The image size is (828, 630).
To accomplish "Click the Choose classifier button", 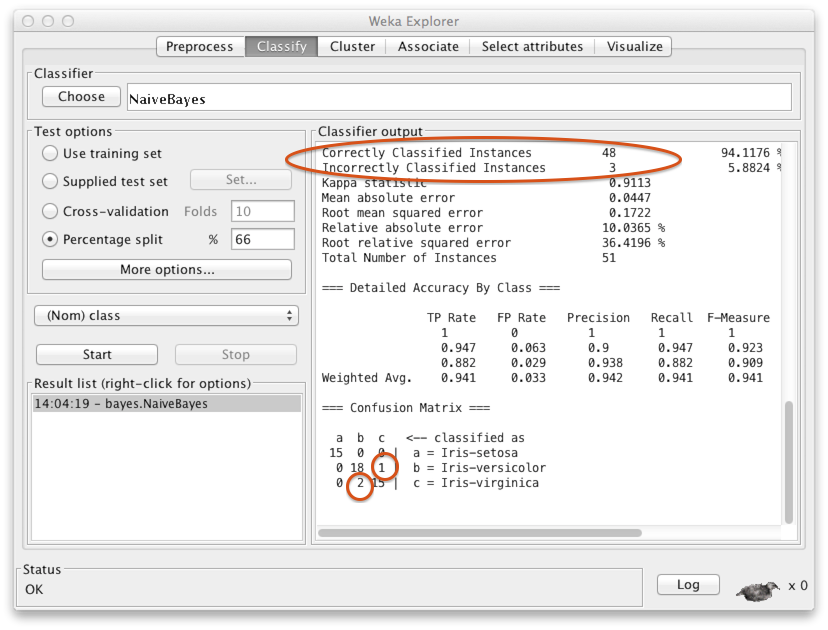I will click(81, 97).
